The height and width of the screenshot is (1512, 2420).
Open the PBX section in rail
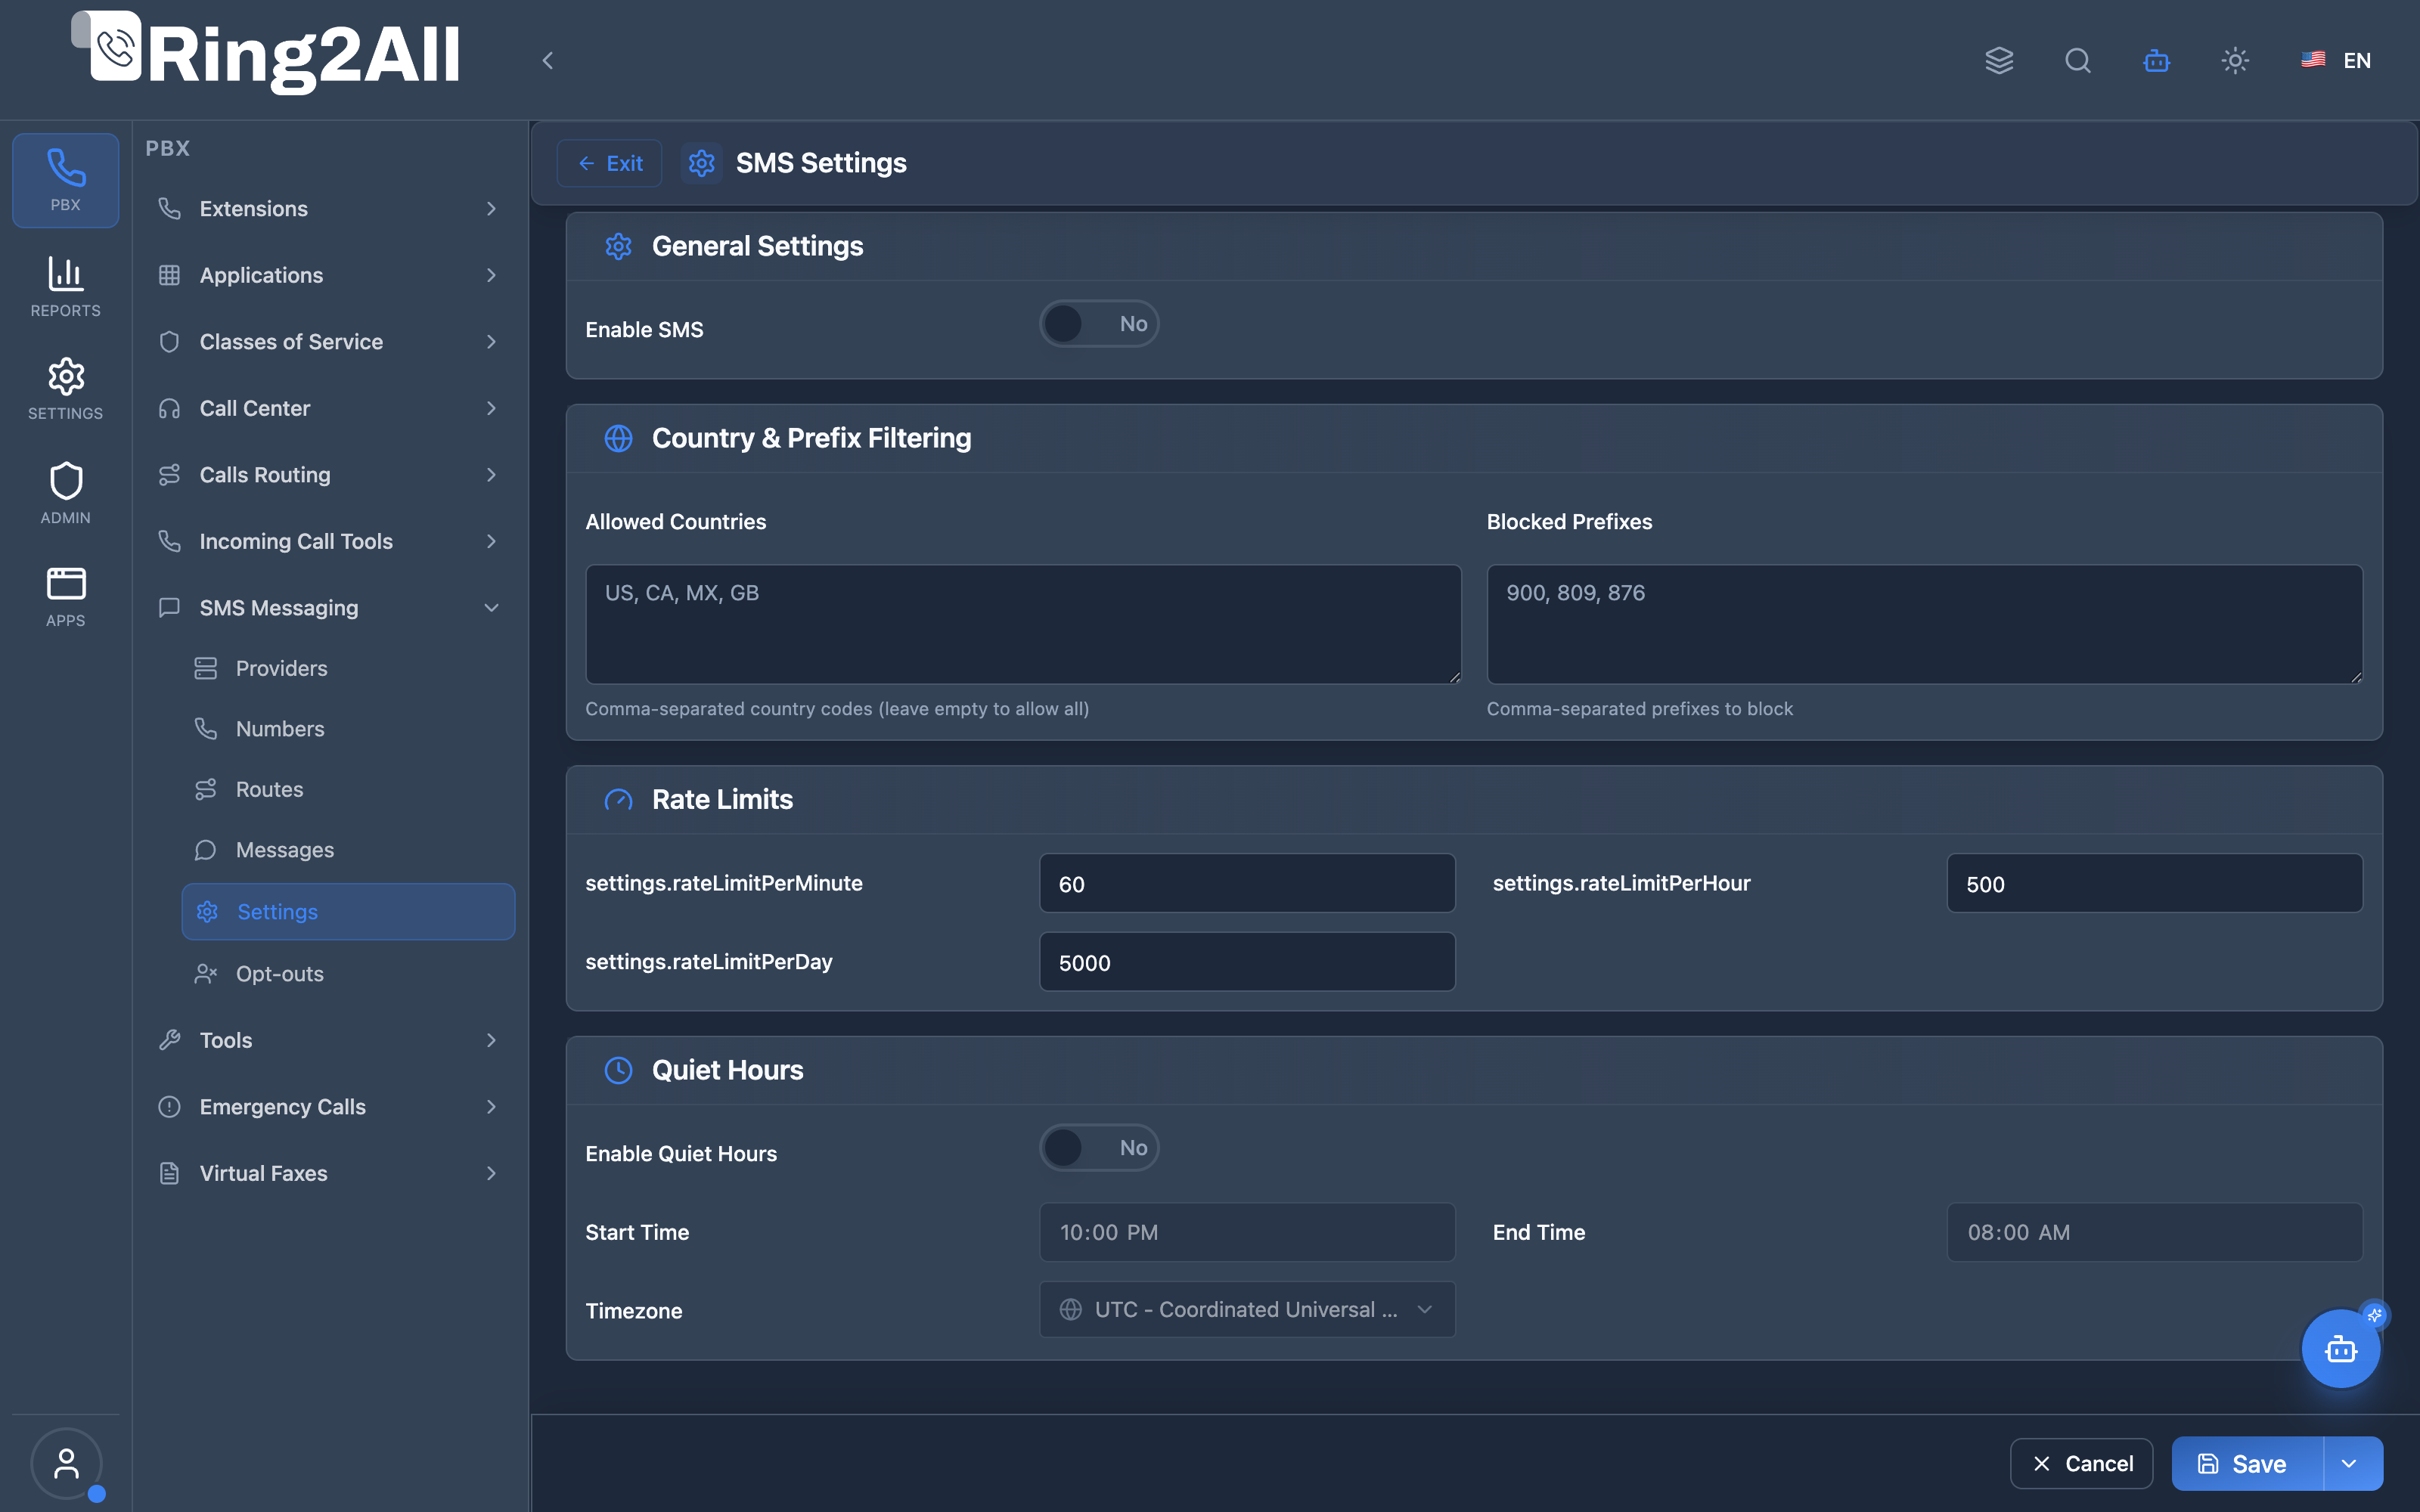(66, 180)
